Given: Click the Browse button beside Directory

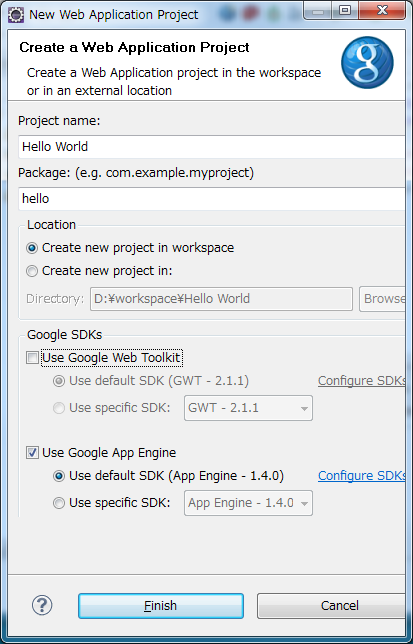Looking at the screenshot, I should coord(383,299).
